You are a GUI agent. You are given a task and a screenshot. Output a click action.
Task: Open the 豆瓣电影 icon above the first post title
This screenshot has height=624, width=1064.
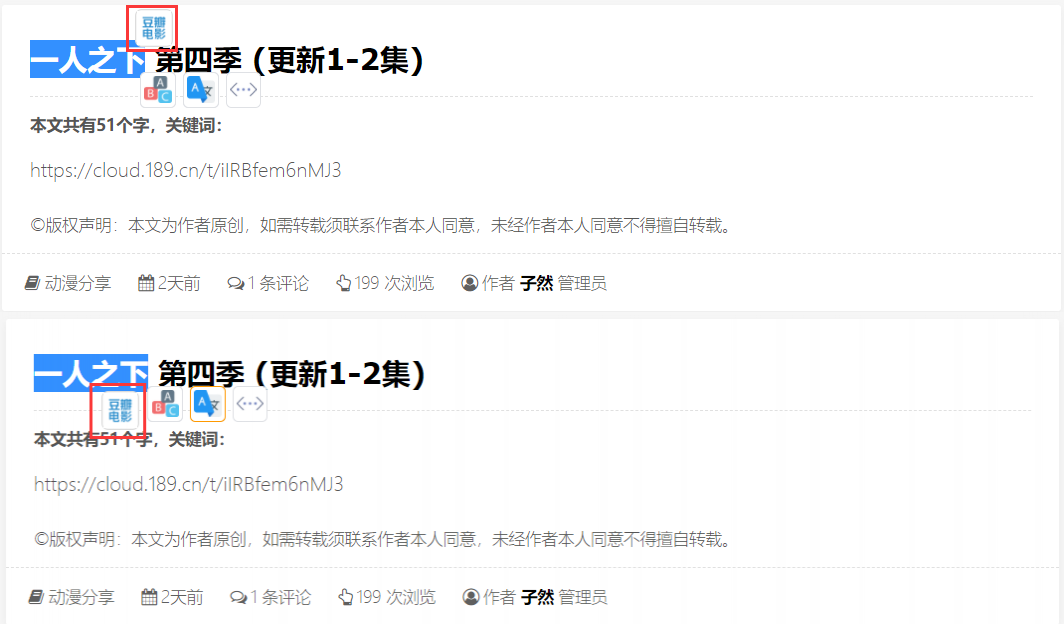pos(154,28)
